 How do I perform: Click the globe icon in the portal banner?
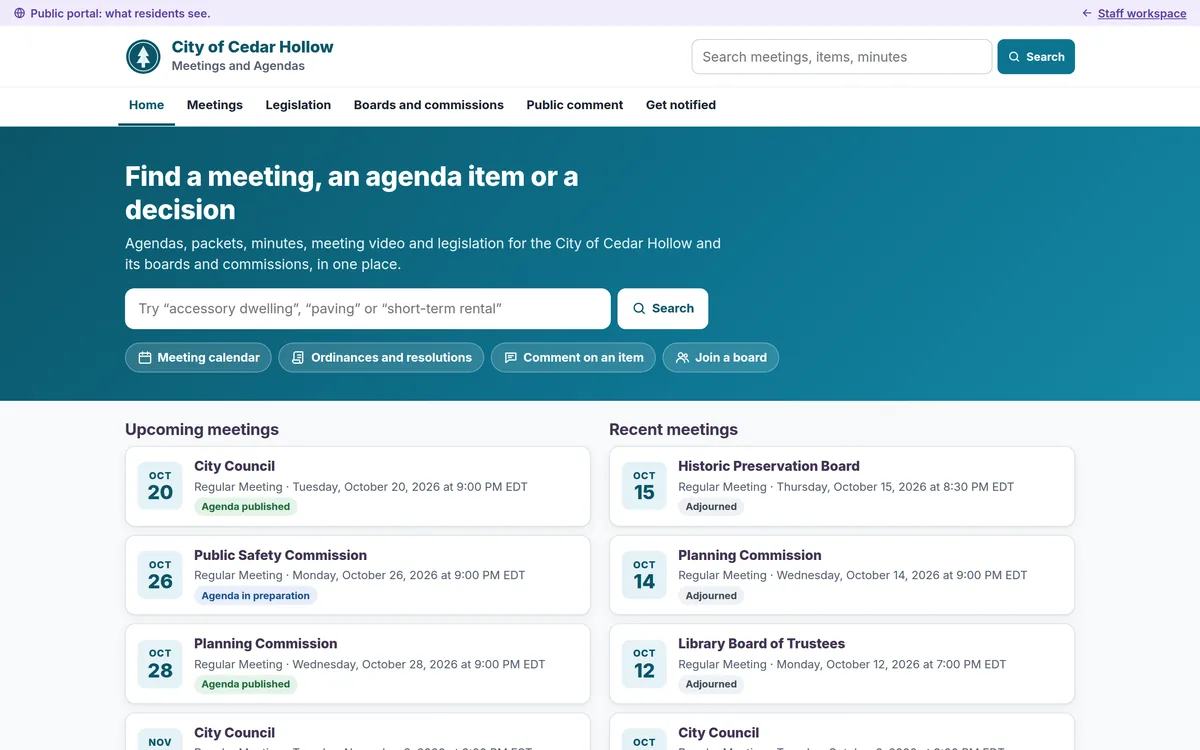click(19, 14)
